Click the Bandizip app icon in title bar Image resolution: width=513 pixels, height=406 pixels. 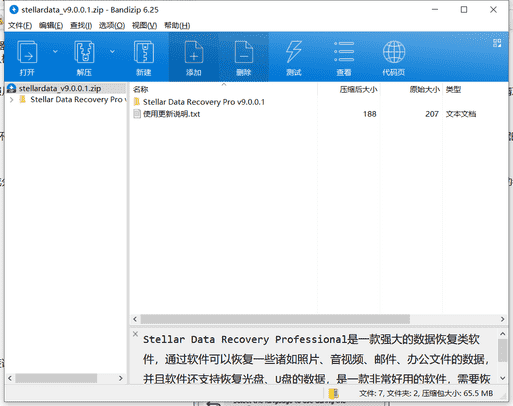[14, 10]
